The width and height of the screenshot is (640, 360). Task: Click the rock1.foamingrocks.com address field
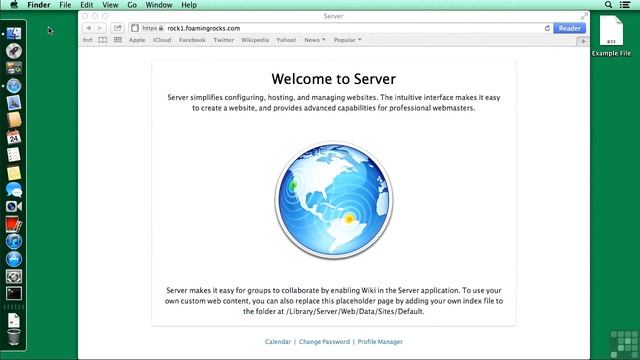341,28
